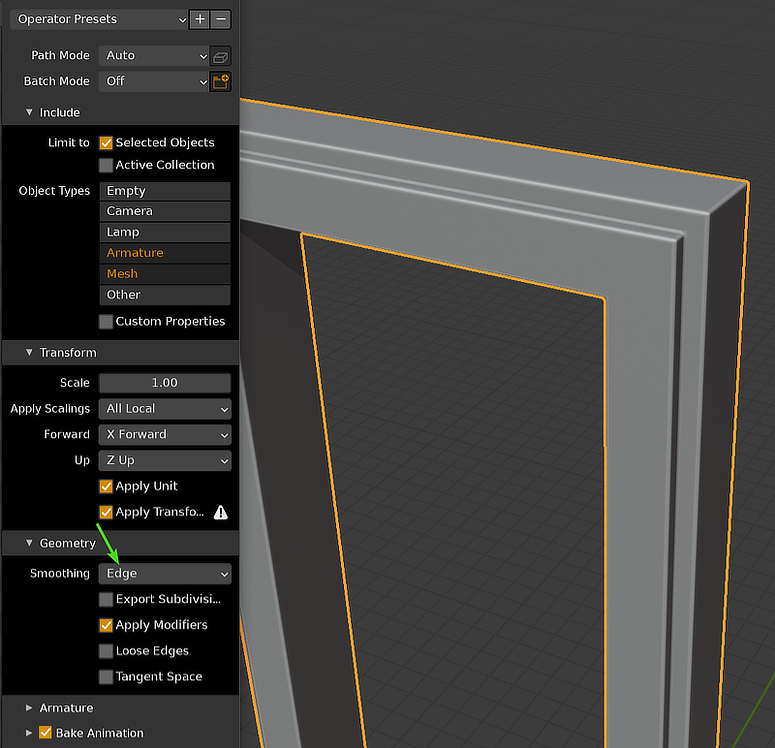The height and width of the screenshot is (748, 775).
Task: Disable the Selected Objects checkbox
Action: [x=106, y=143]
